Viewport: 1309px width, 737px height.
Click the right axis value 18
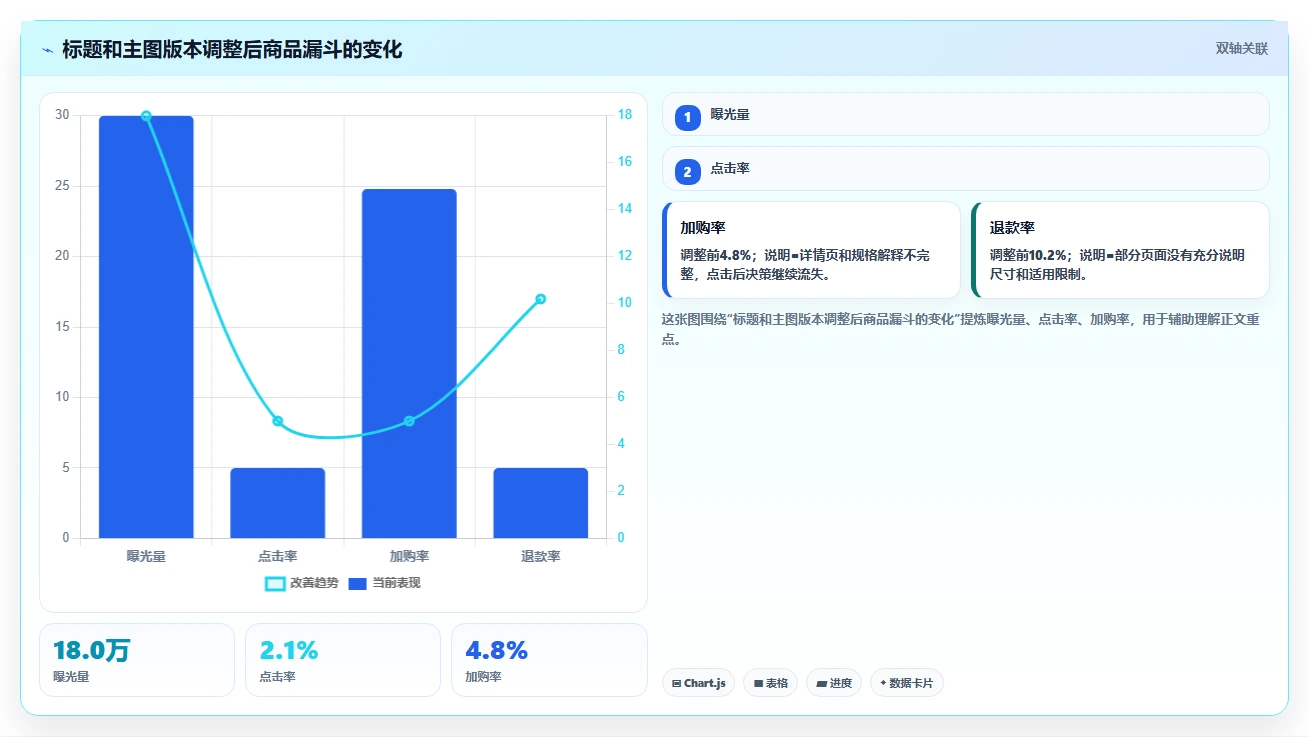click(x=625, y=115)
